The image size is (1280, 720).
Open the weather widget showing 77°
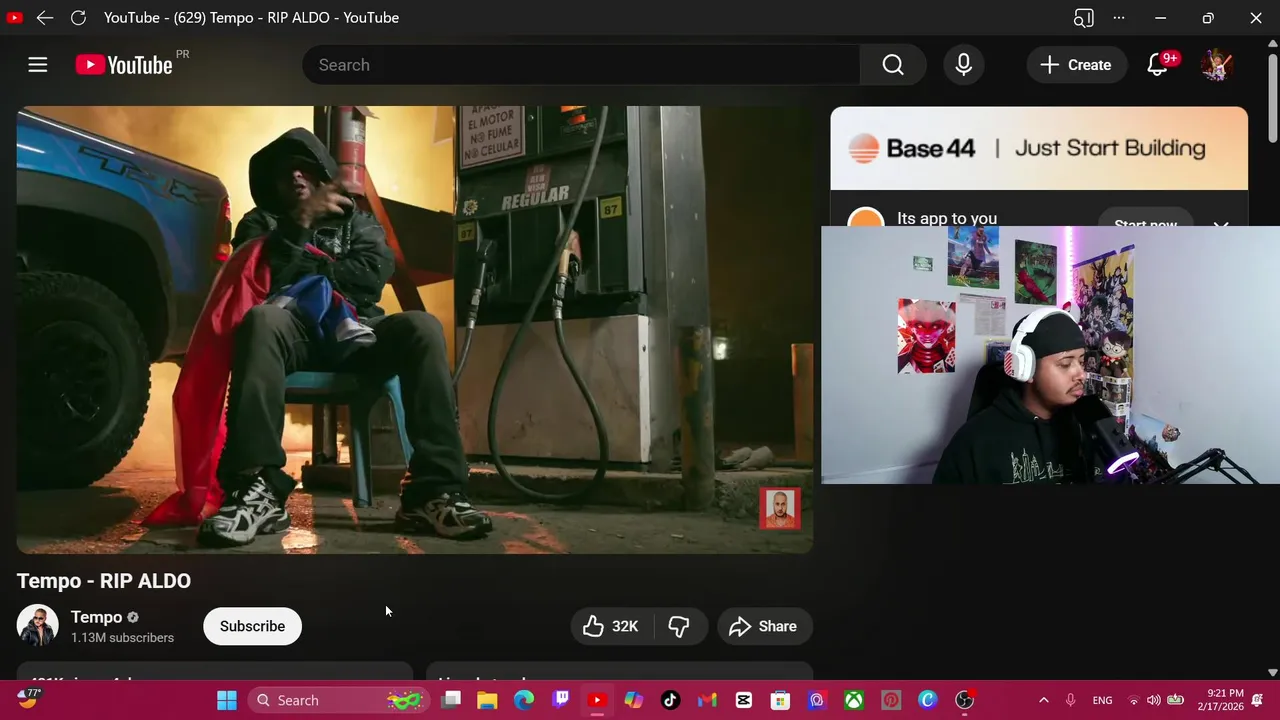coord(28,699)
